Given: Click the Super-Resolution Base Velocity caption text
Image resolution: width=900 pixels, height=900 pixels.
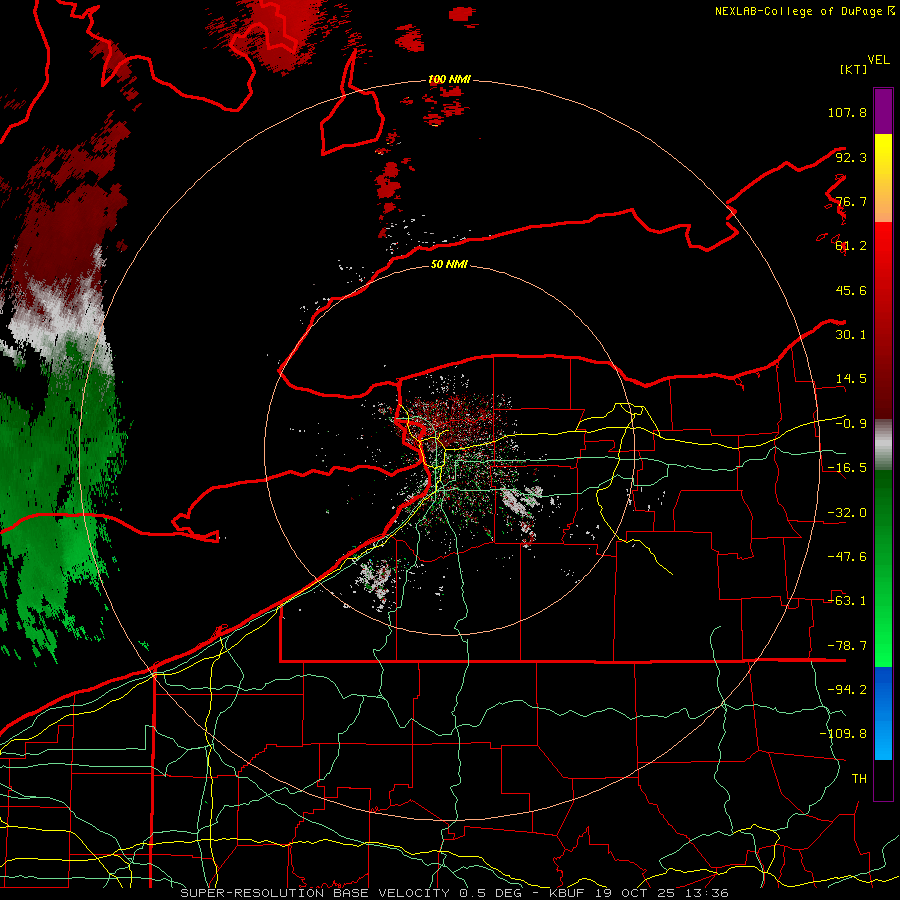Looking at the screenshot, I should (x=454, y=893).
